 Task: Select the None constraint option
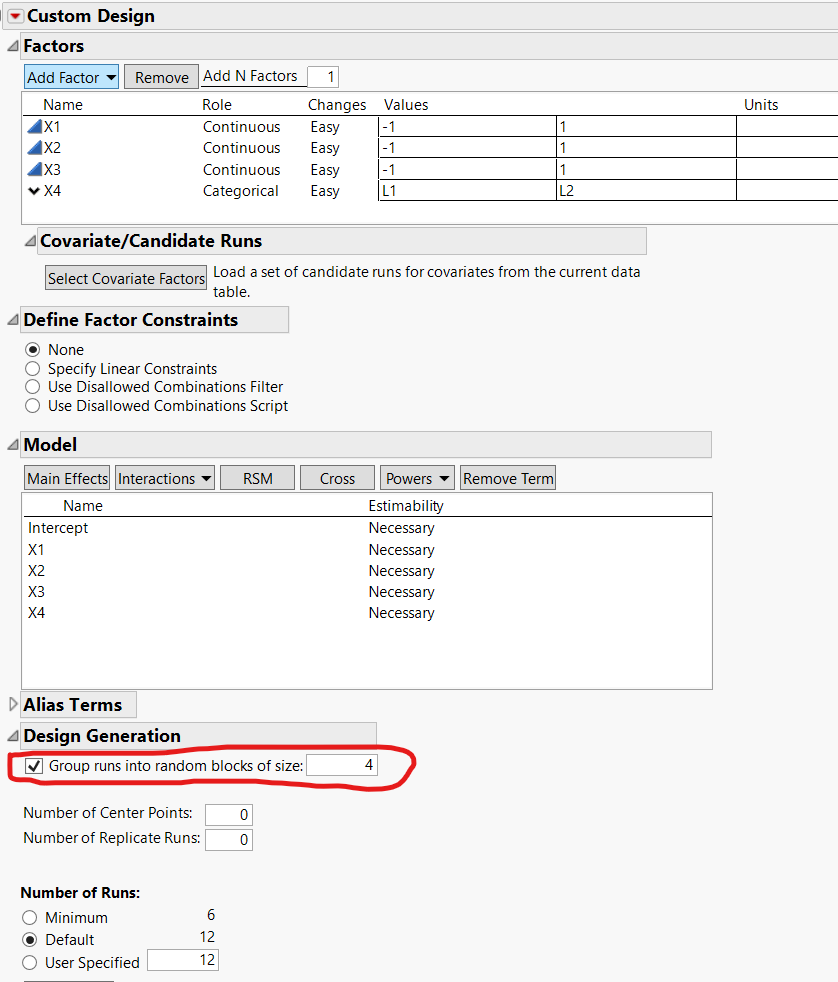pos(33,349)
